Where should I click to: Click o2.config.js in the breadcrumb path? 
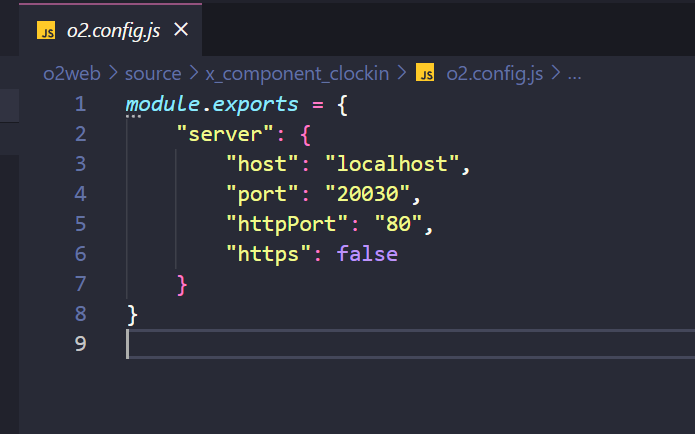point(493,73)
